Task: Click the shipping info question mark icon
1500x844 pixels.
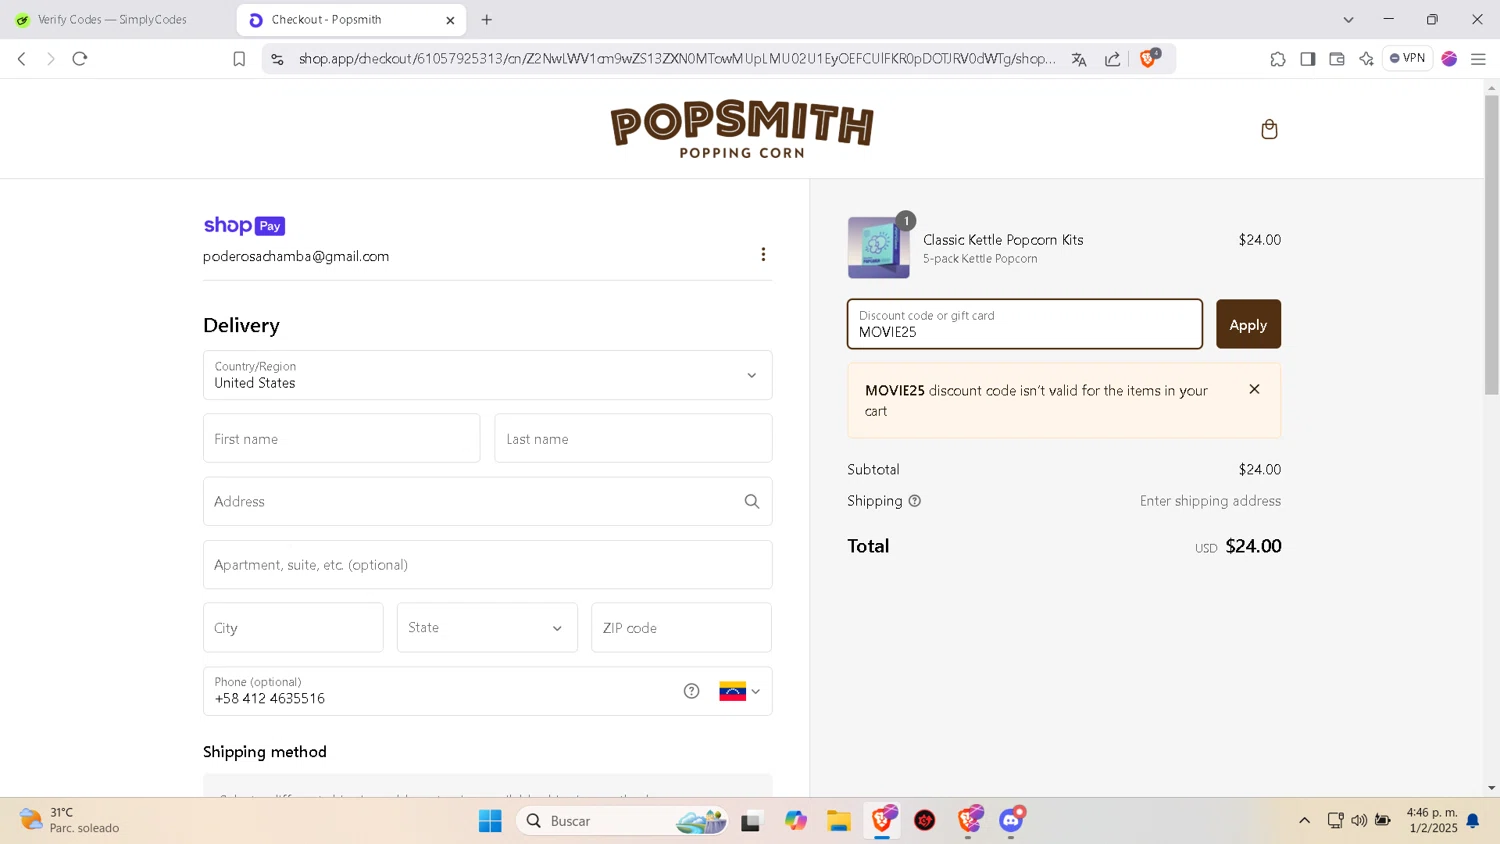Action: 914,501
